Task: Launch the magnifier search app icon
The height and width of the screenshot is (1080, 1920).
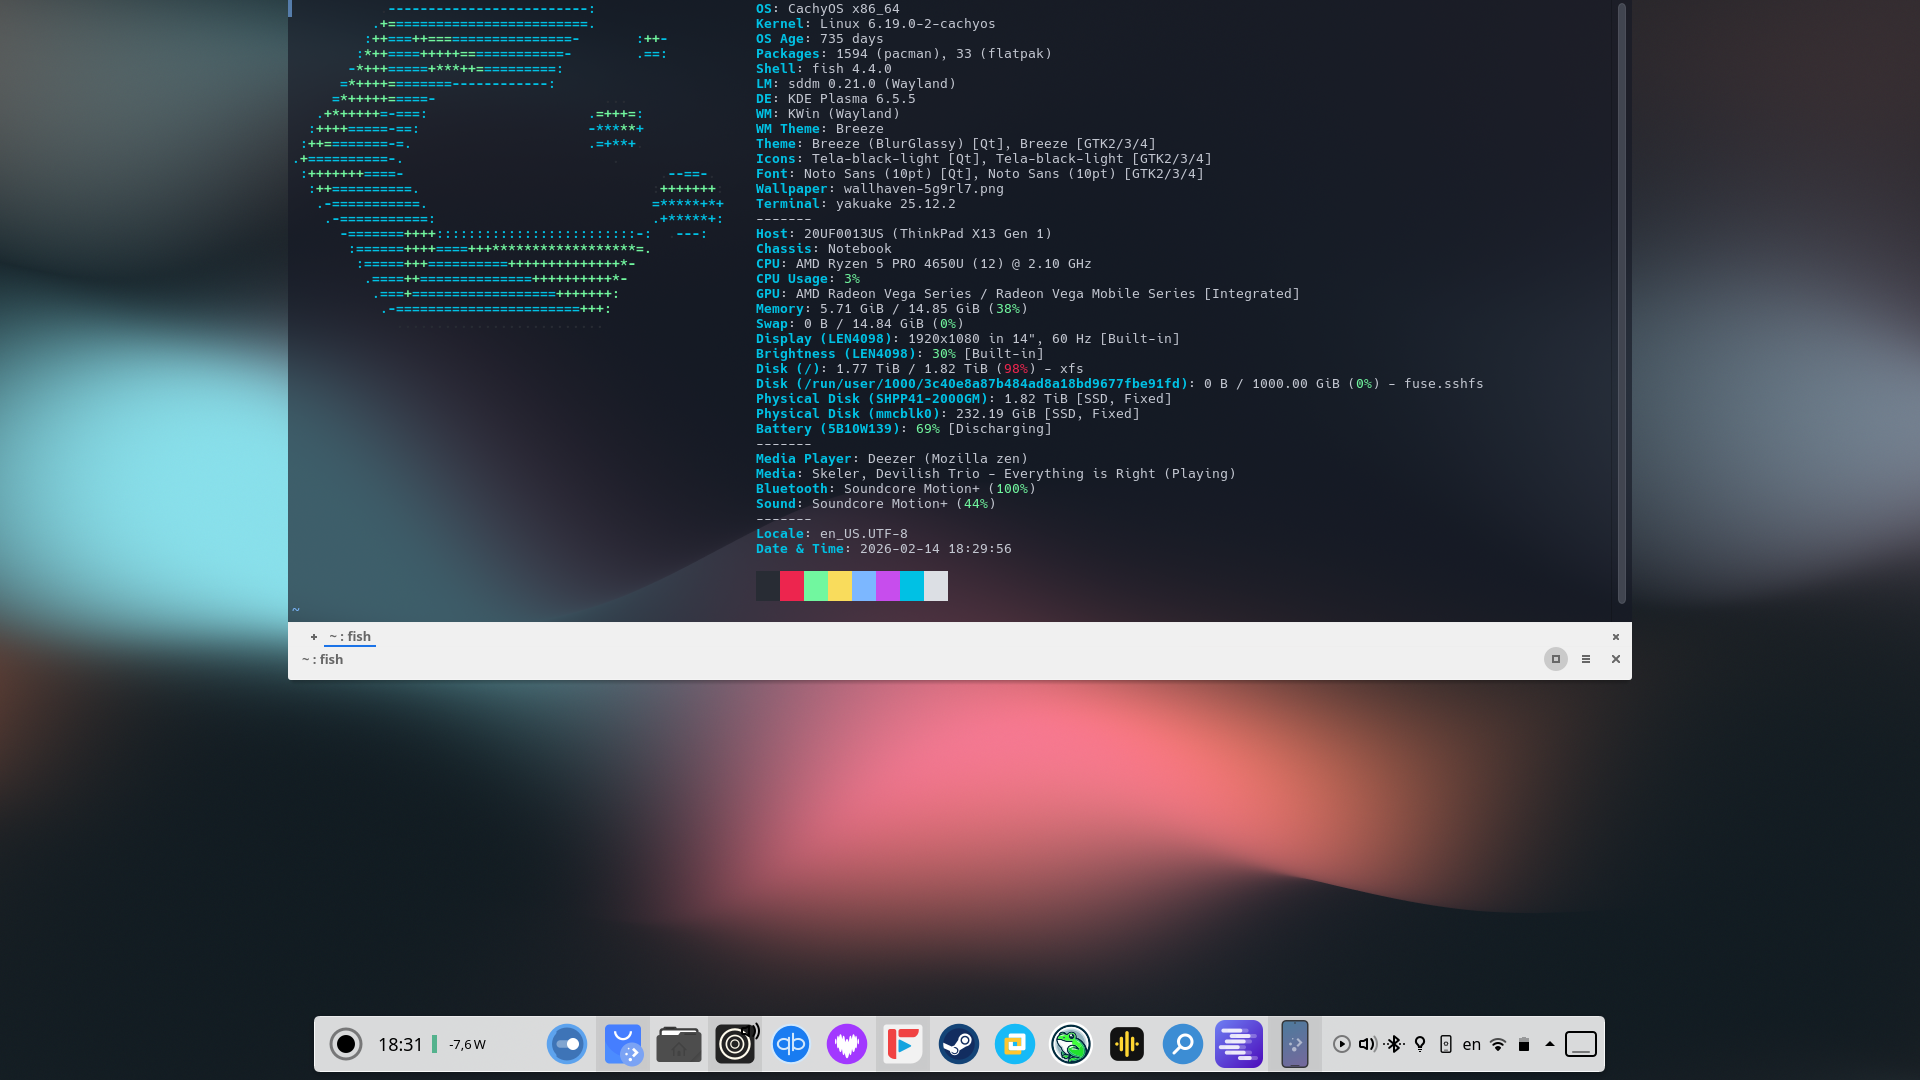Action: coord(1183,1044)
